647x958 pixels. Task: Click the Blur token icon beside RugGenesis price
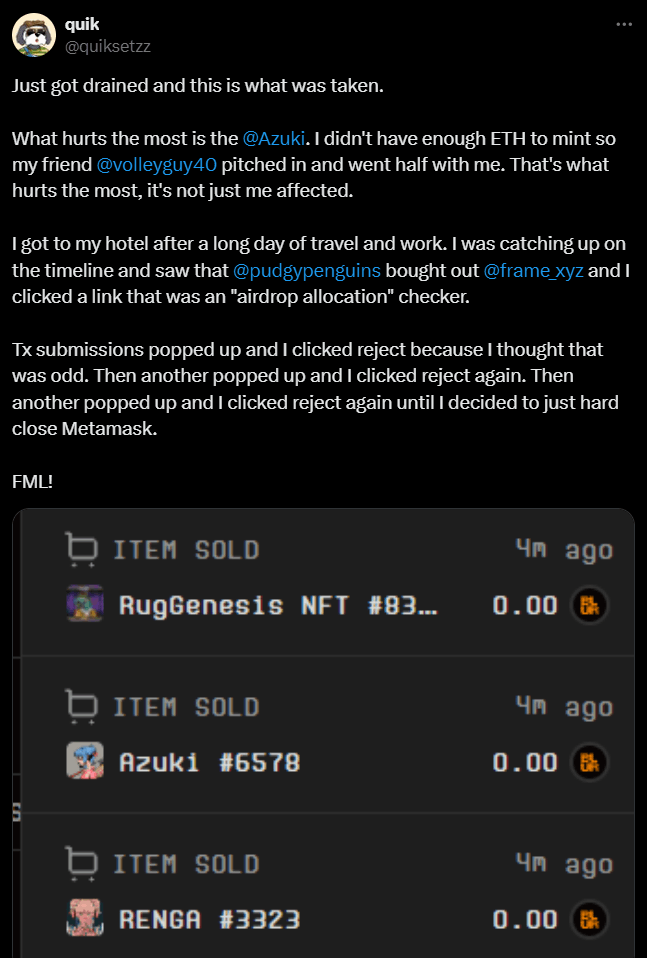click(590, 605)
